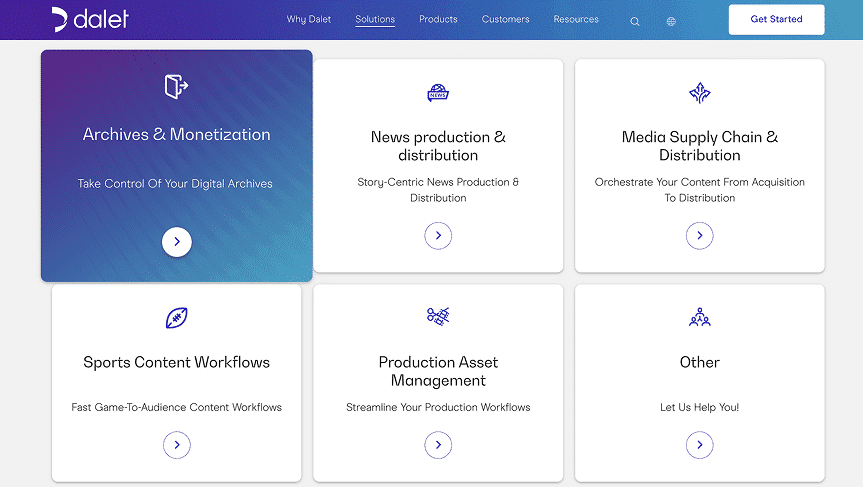The image size is (863, 487).
Task: Select the Solutions nav item
Action: pos(375,20)
